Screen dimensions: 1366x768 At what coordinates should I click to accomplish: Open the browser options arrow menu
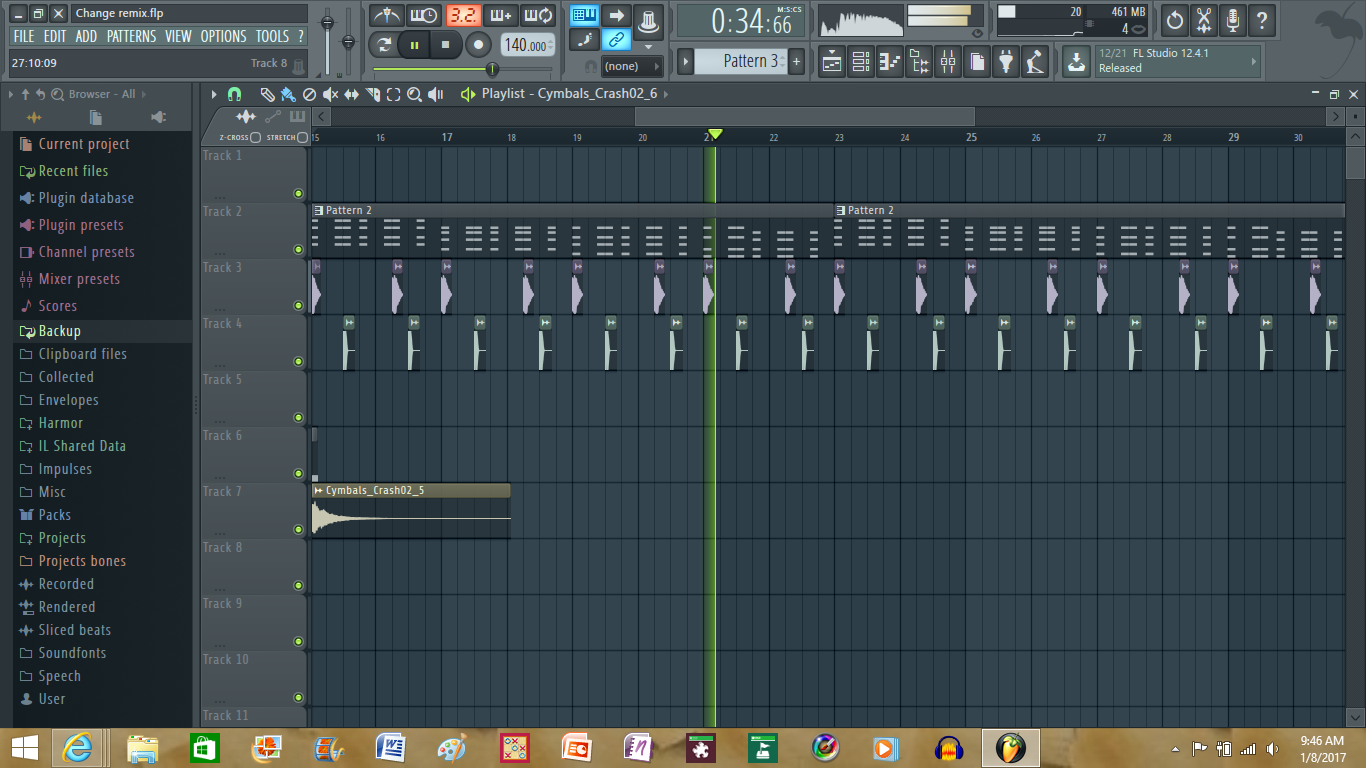(x=12, y=94)
